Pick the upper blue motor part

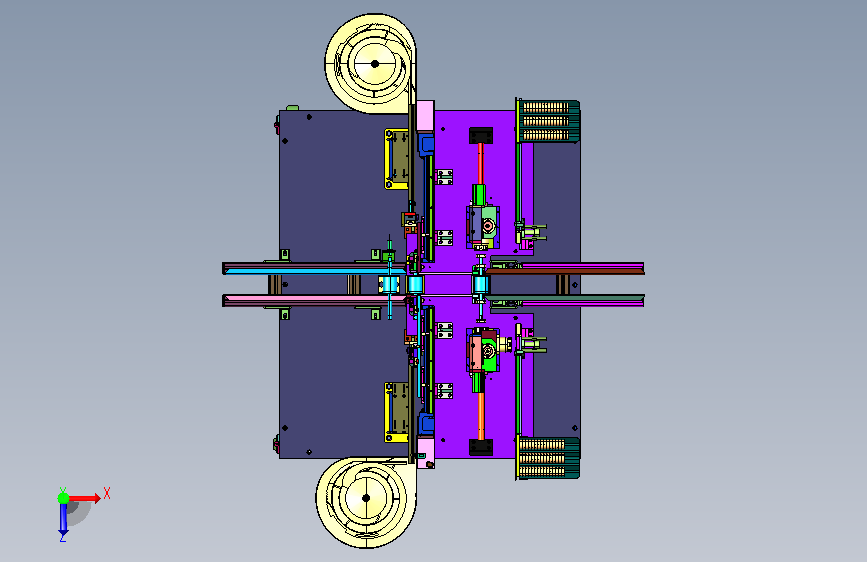click(x=426, y=144)
